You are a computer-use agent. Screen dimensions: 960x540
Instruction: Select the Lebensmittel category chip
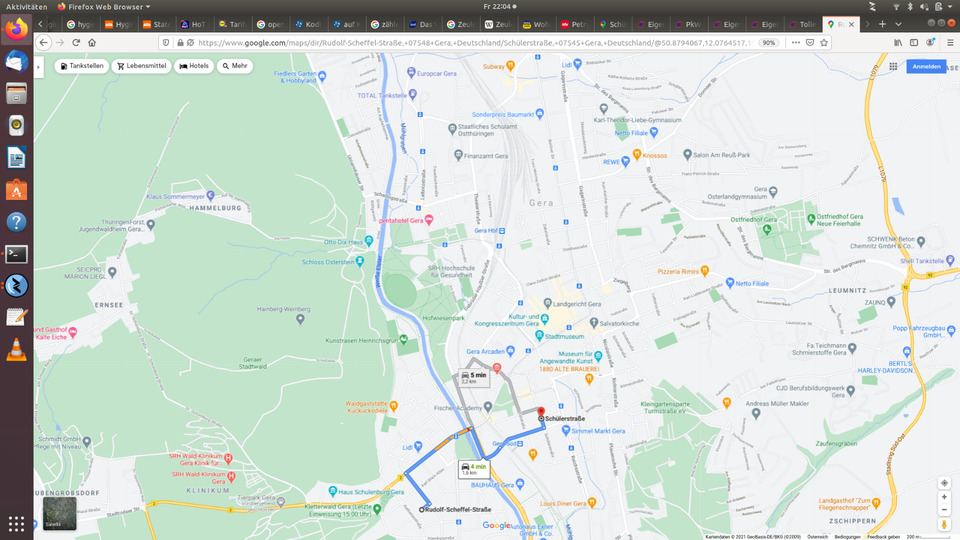point(141,66)
